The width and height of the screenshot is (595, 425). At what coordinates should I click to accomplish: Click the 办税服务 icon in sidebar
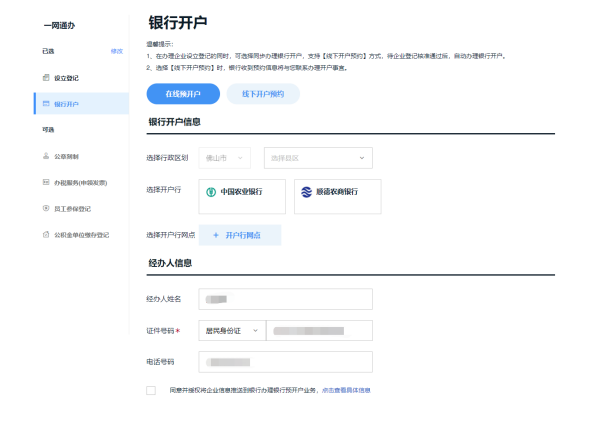pyautogui.click(x=46, y=182)
